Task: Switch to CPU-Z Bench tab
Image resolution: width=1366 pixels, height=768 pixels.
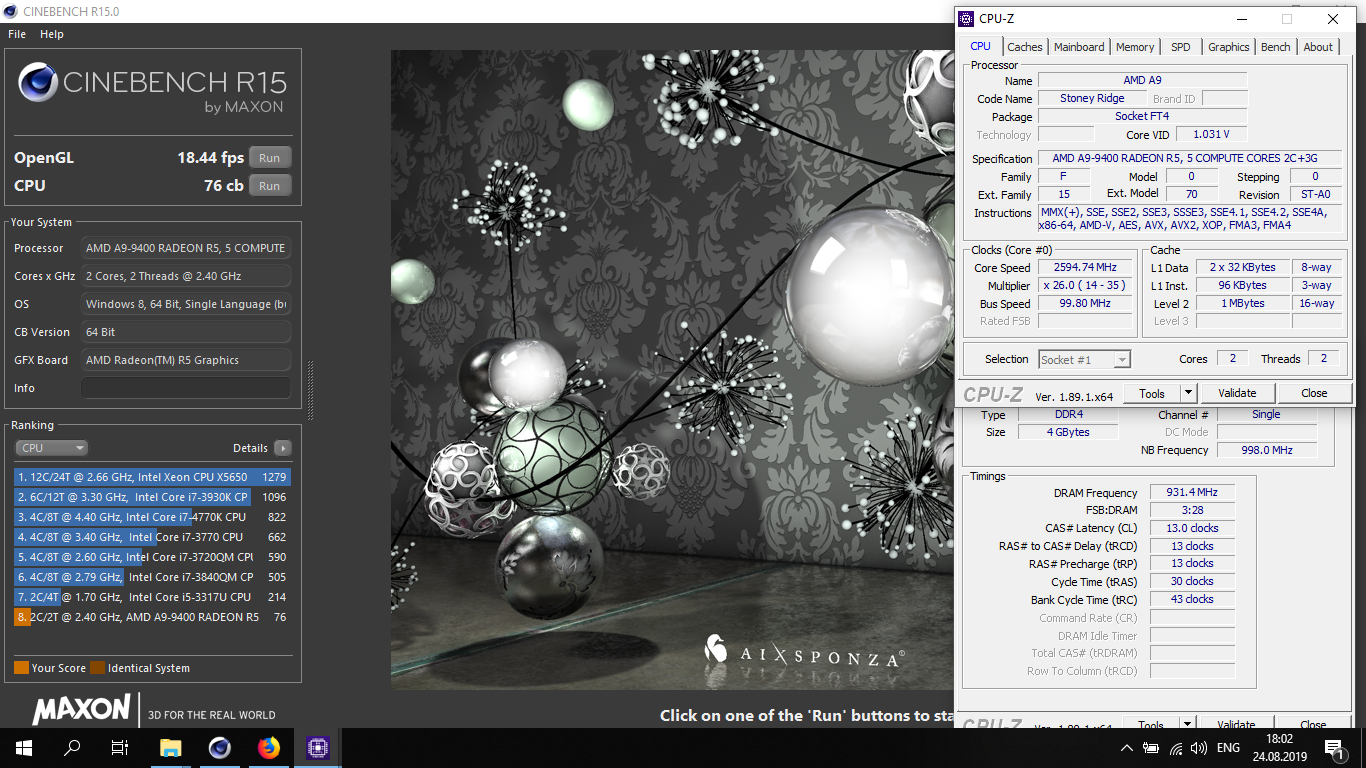Action: pos(1275,47)
